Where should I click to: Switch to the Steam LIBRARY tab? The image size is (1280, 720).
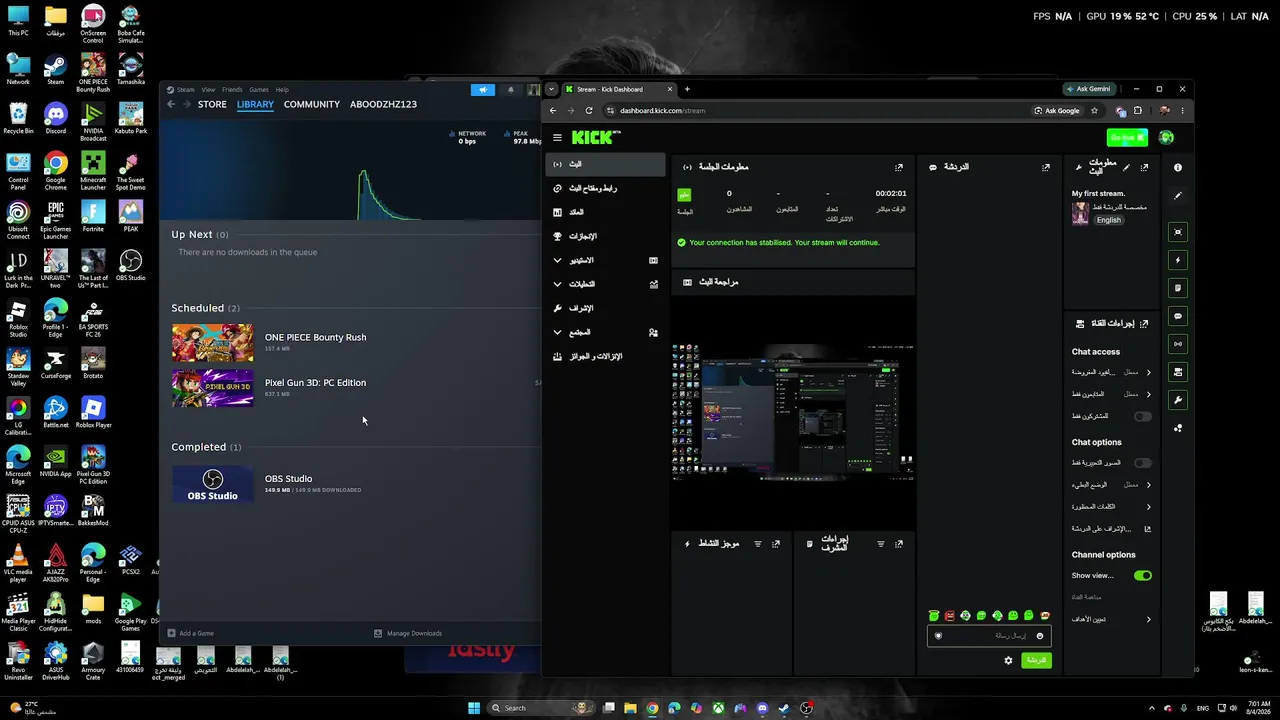click(x=255, y=104)
